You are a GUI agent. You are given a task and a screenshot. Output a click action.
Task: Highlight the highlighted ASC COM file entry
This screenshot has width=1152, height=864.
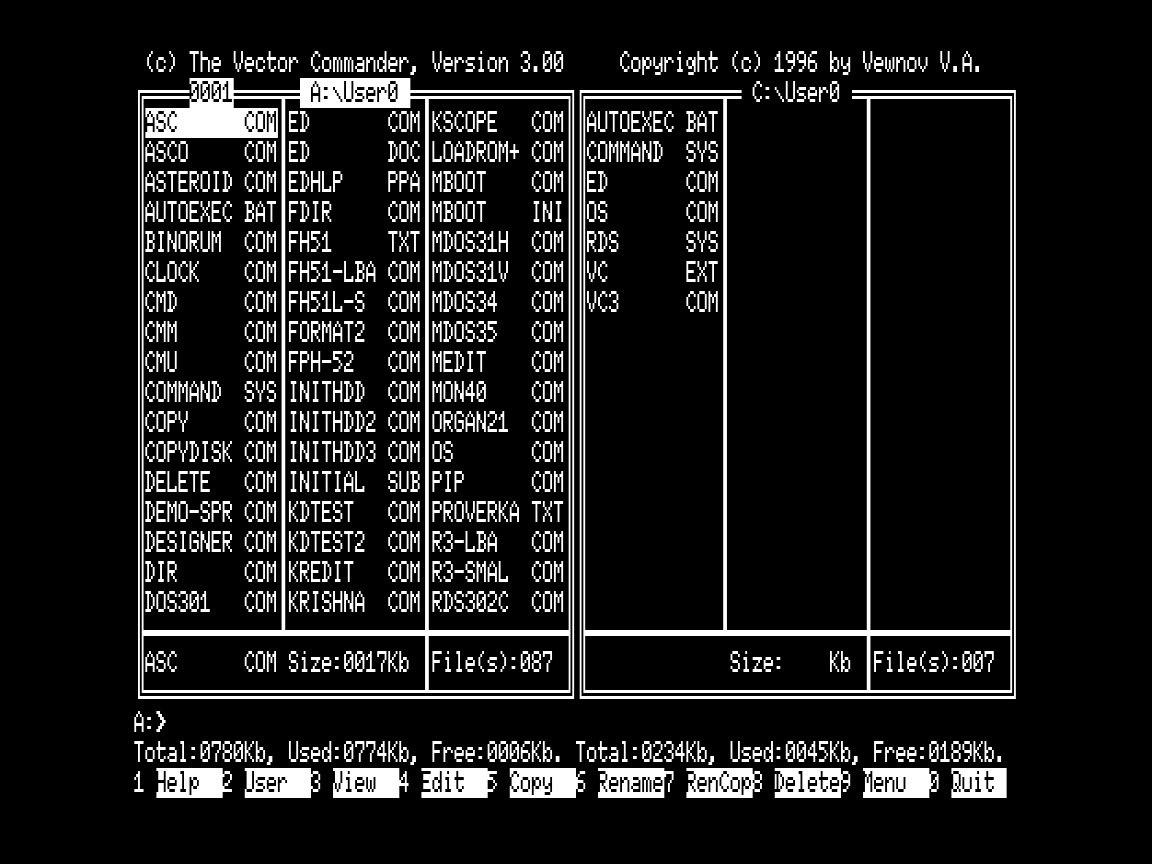coord(211,123)
